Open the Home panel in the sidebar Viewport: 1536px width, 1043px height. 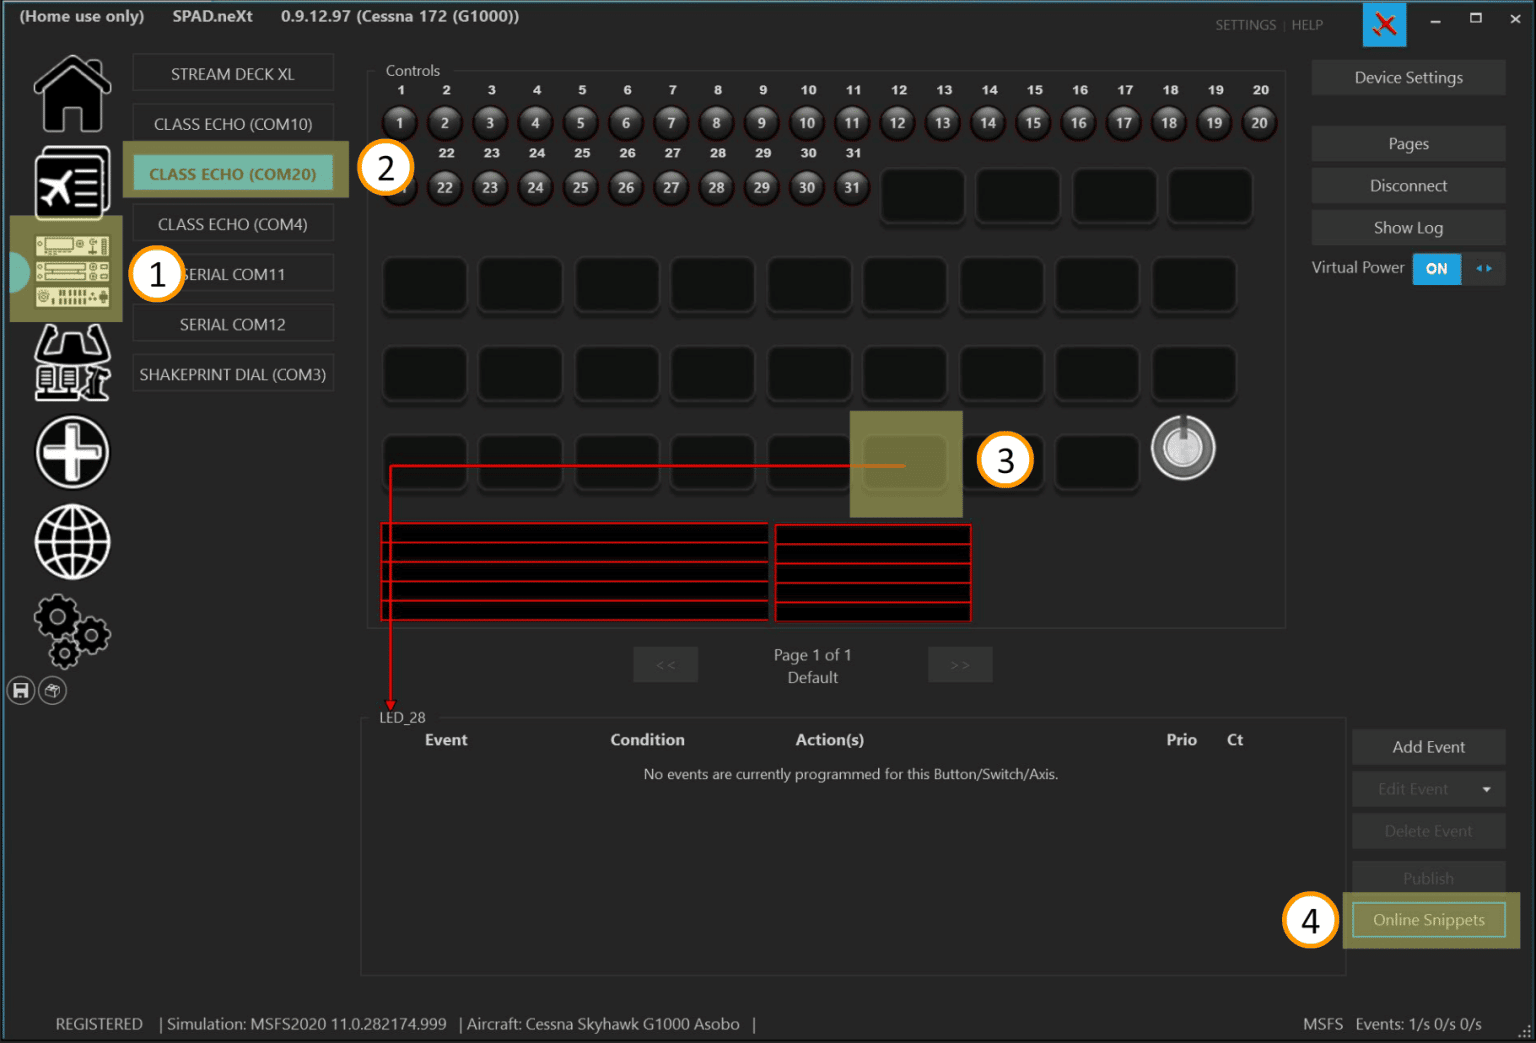click(71, 95)
